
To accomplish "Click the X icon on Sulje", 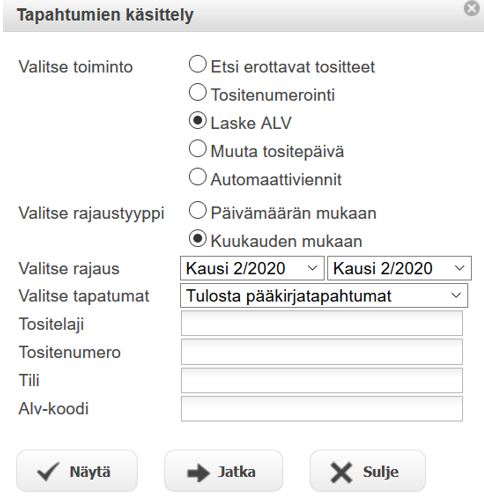I will pos(341,472).
